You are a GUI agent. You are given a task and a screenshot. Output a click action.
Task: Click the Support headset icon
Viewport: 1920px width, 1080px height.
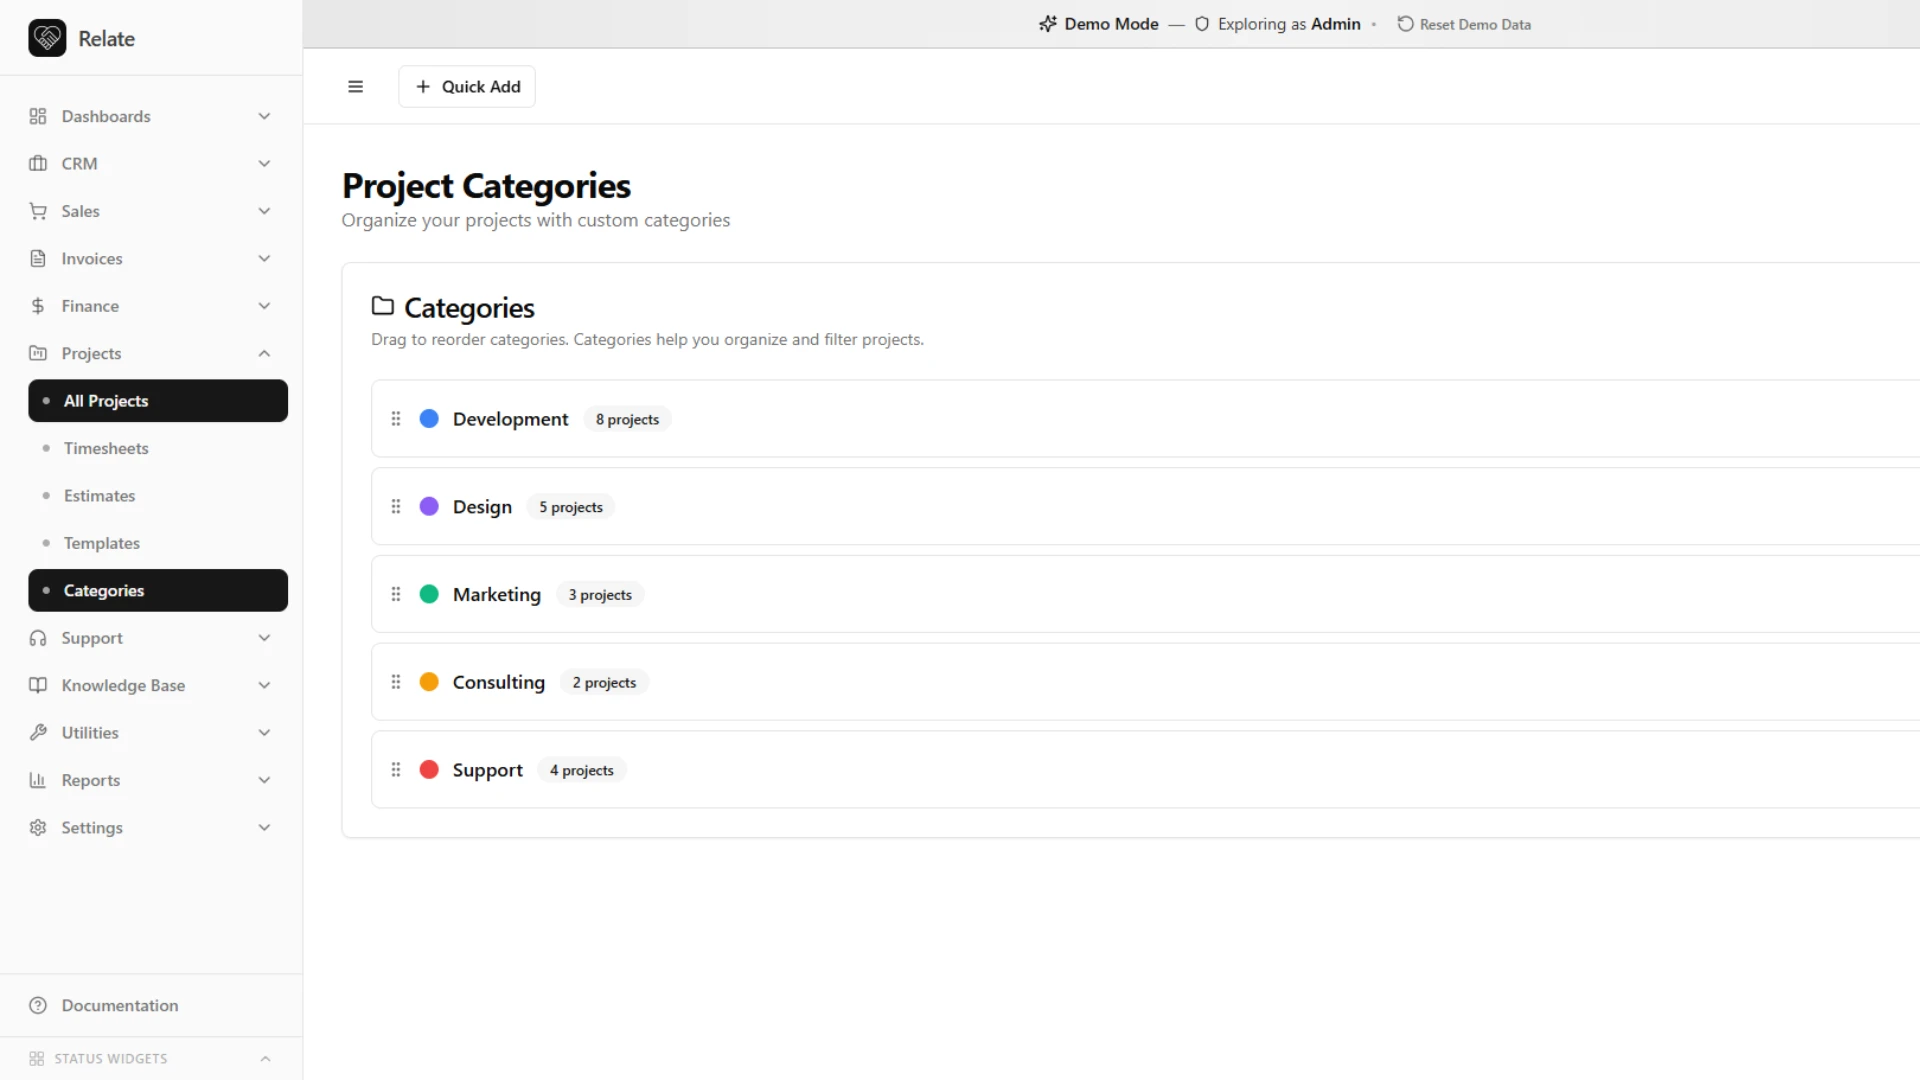38,638
